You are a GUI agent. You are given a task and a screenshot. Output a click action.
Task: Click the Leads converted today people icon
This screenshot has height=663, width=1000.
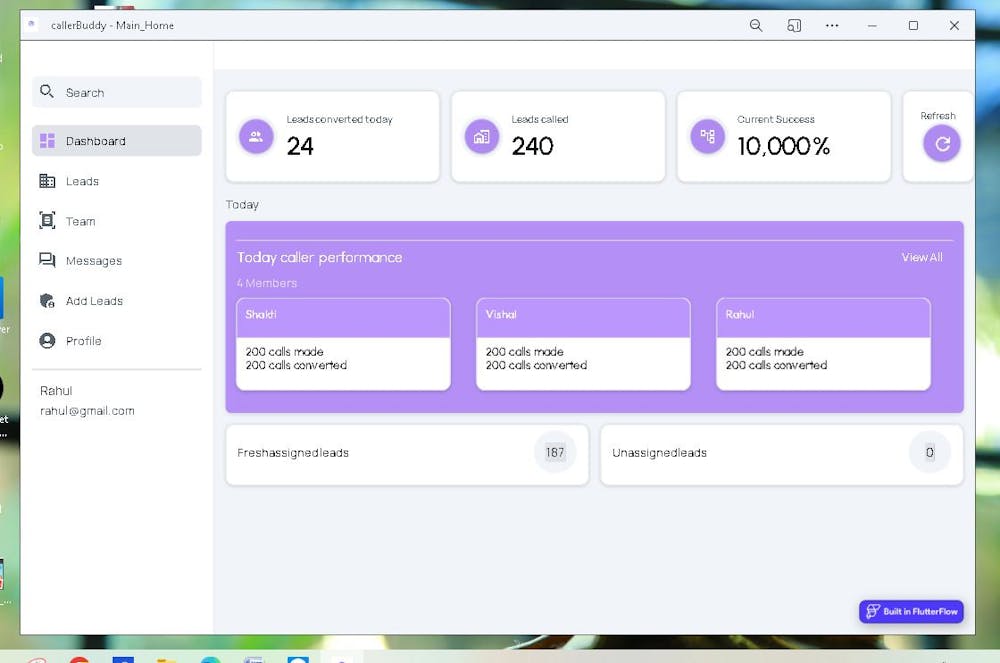tap(256, 136)
